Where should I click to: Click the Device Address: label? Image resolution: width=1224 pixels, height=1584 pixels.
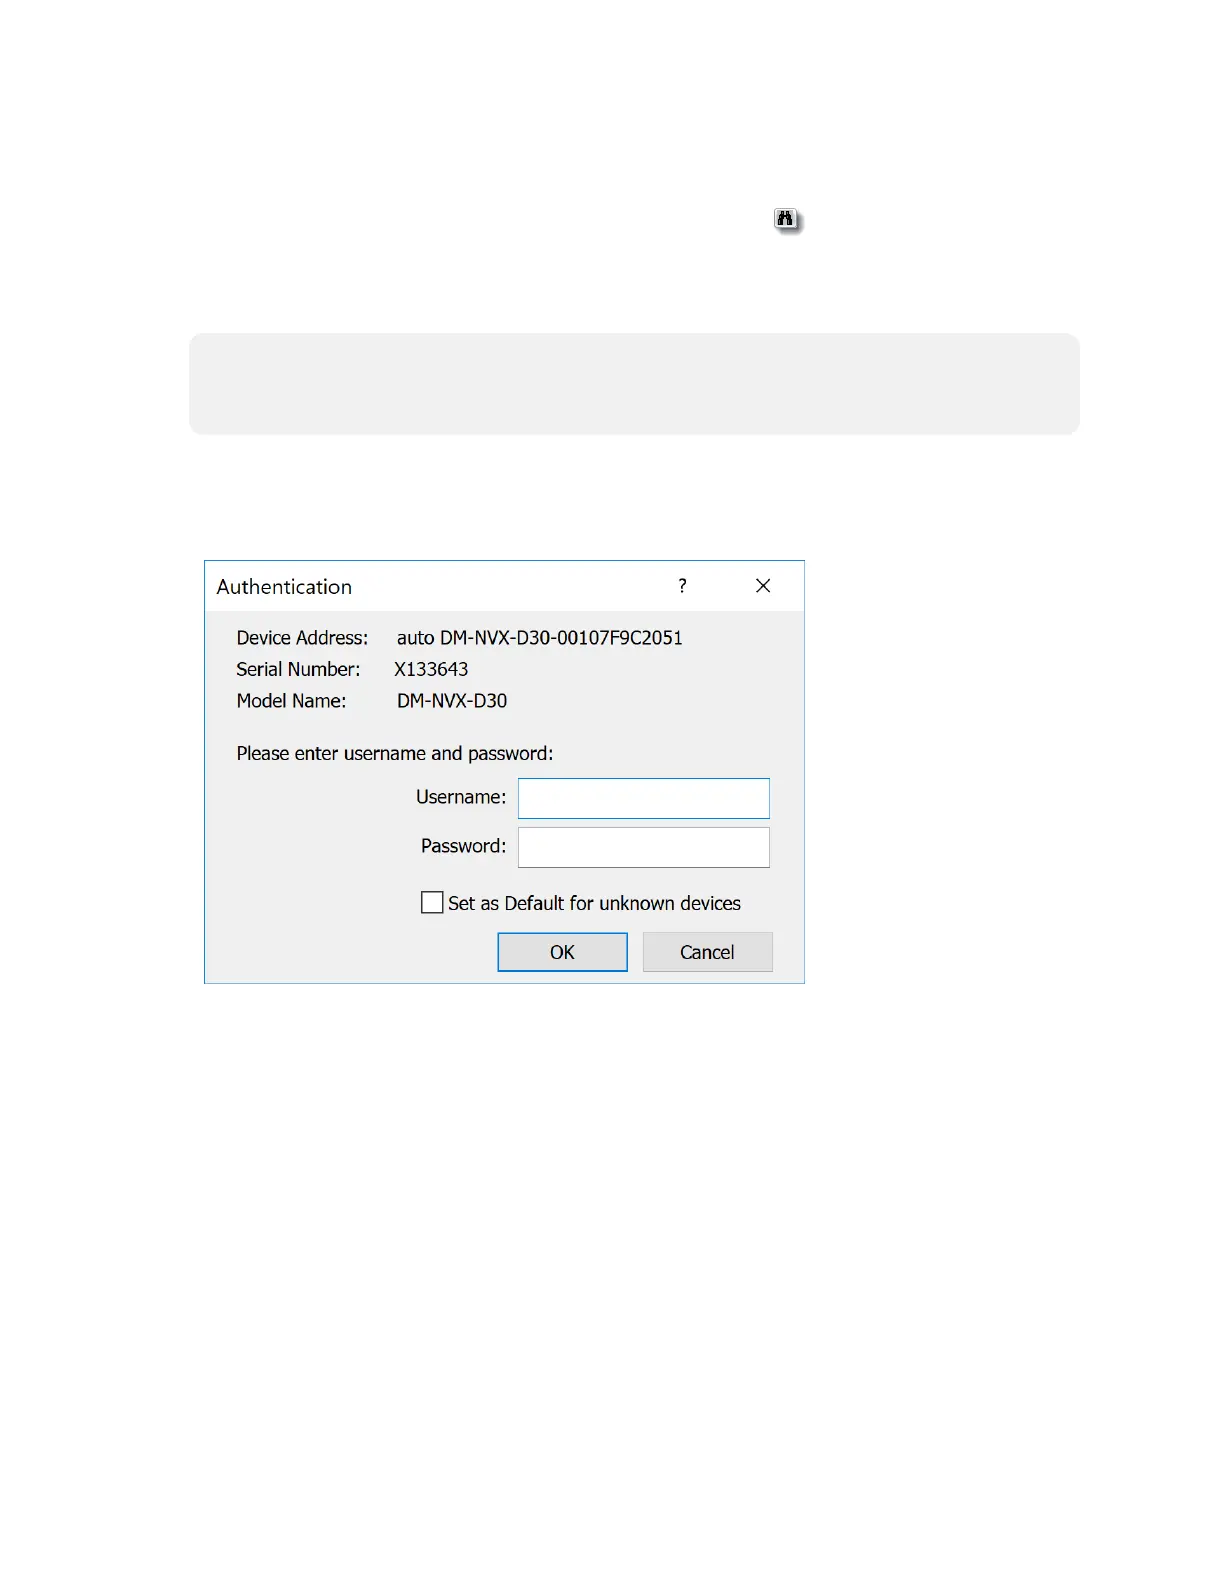pyautogui.click(x=302, y=638)
